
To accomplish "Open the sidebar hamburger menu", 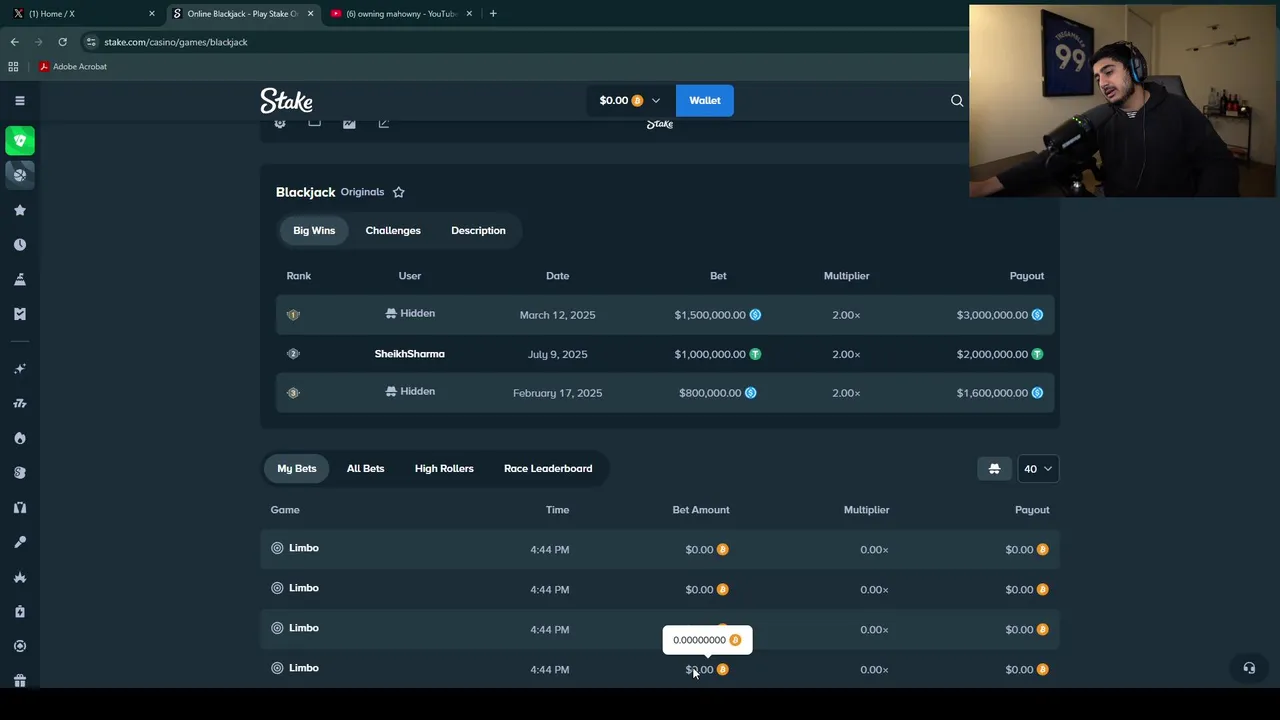I will 19,100.
